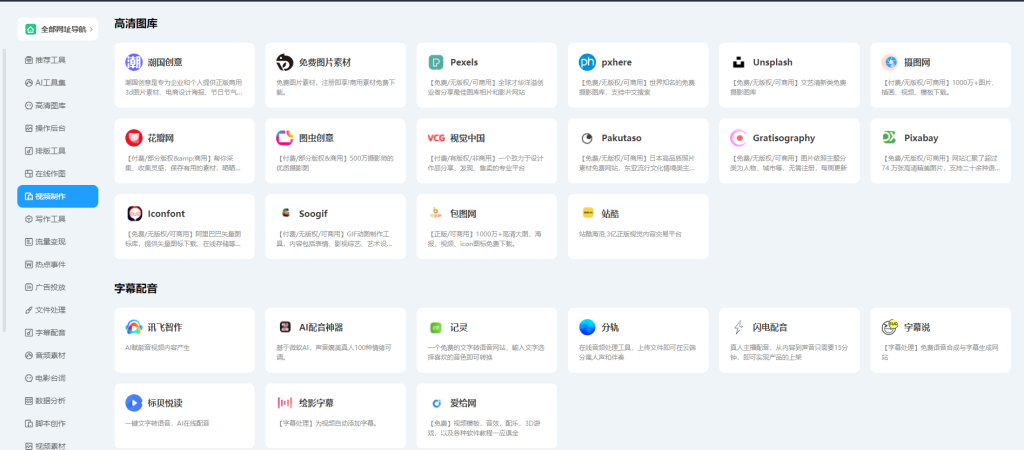Click the VCG 视觉中国 logo
Screen dimensions: 1024x450
436,138
